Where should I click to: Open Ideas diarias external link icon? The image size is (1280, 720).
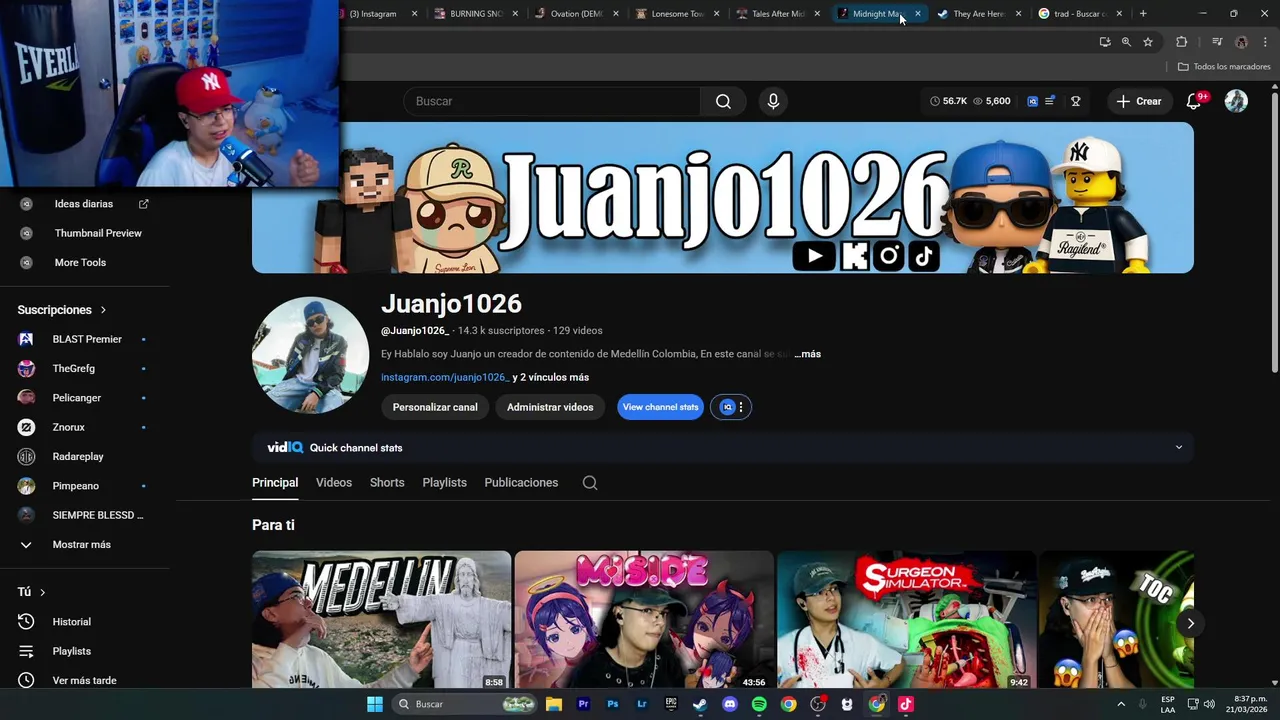click(x=143, y=204)
